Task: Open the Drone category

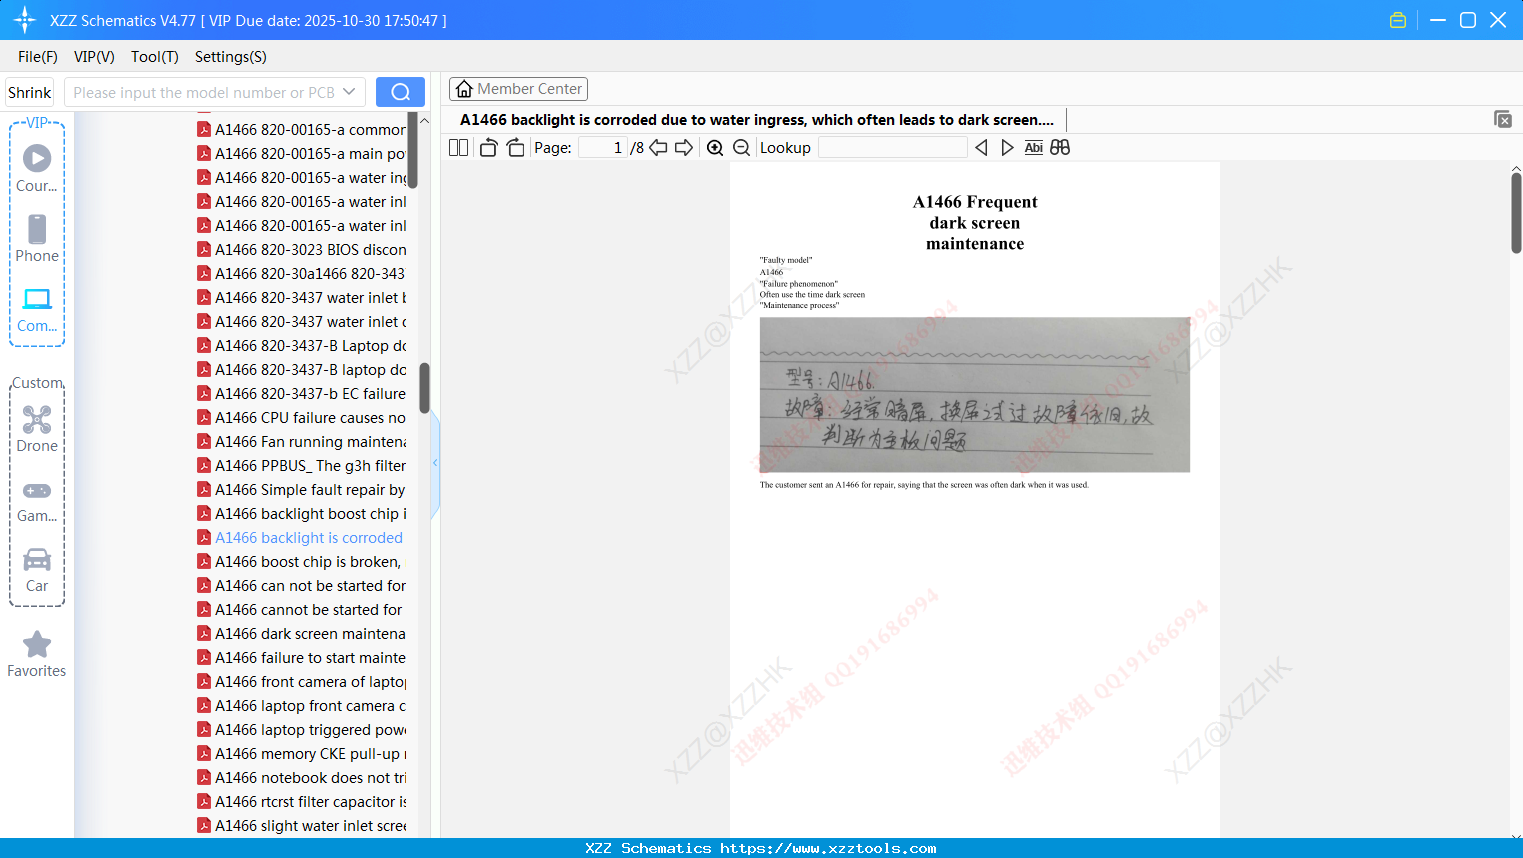Action: [x=37, y=429]
